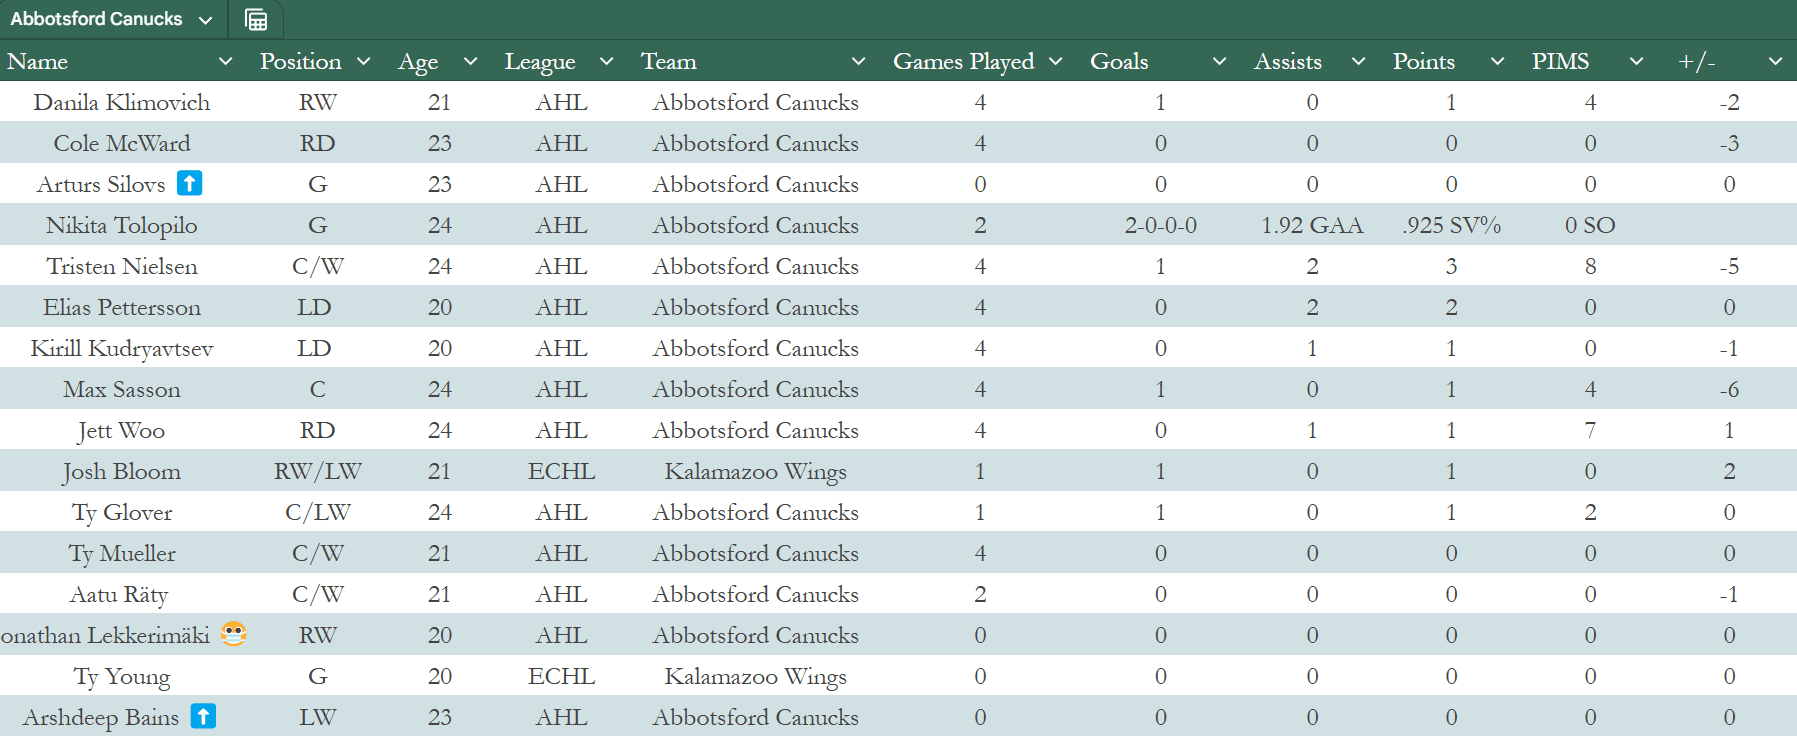Select the Danila Klimovich name cell
The width and height of the screenshot is (1797, 736).
point(122,102)
